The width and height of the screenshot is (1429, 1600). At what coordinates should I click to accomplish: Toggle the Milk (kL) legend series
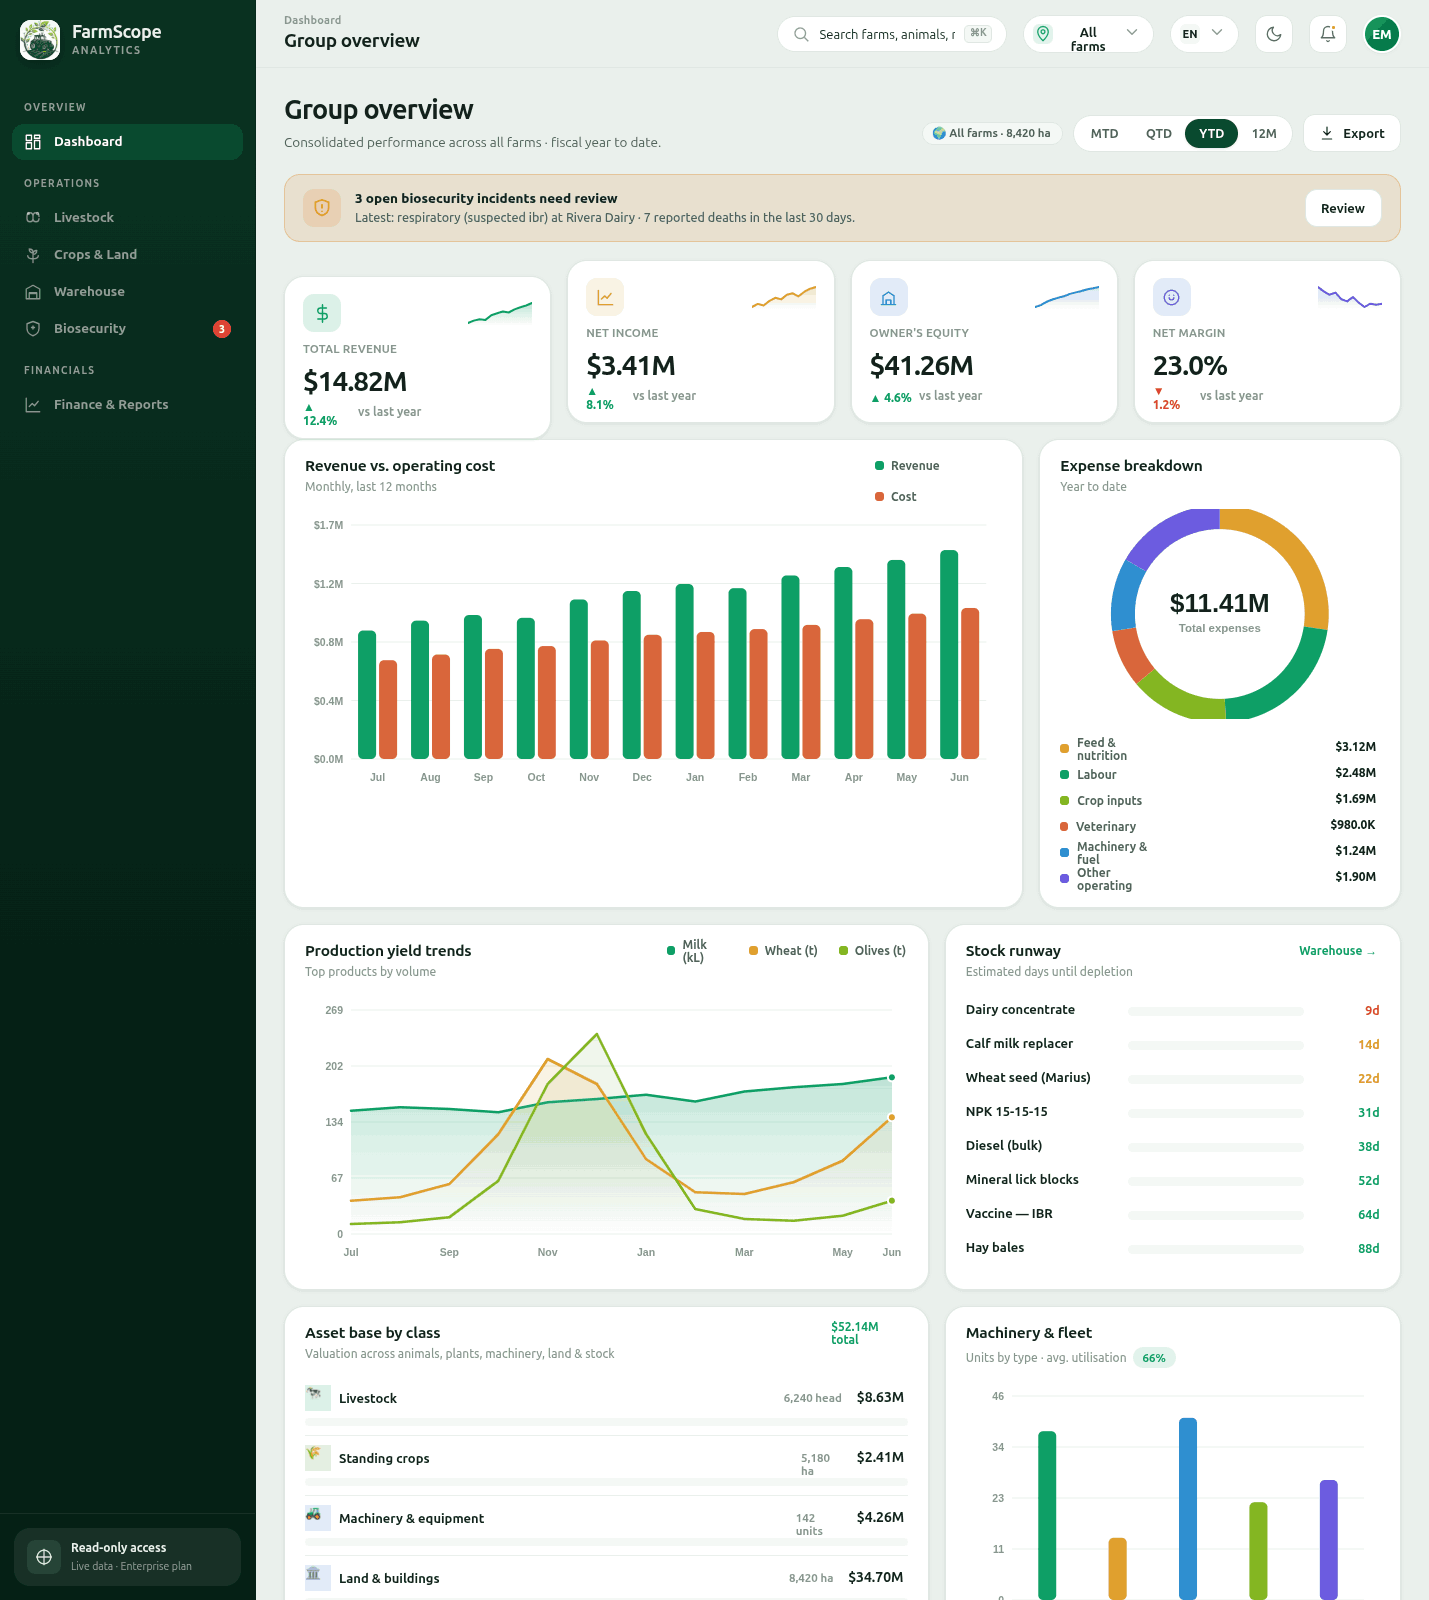(687, 951)
